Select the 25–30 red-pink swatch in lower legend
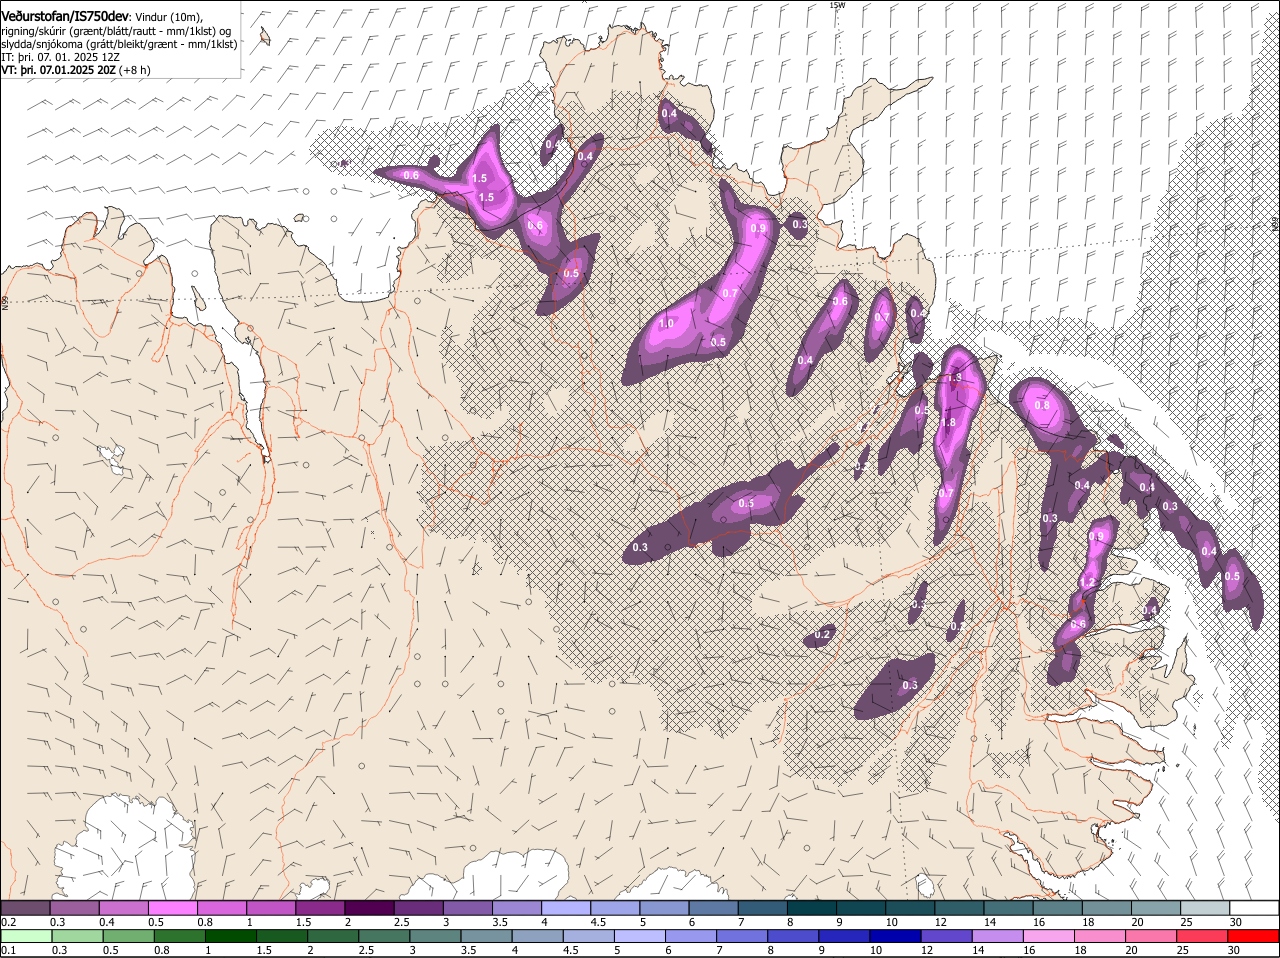The height and width of the screenshot is (958, 1280). [x=1201, y=936]
